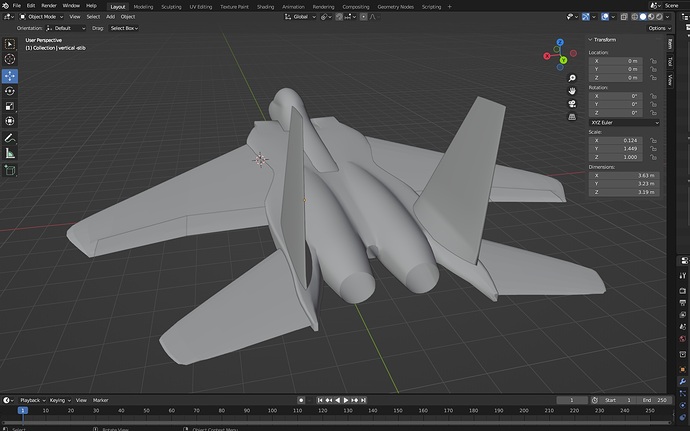This screenshot has width=690, height=431.
Task: Open the Blender logo menu
Action: click(x=5, y=6)
